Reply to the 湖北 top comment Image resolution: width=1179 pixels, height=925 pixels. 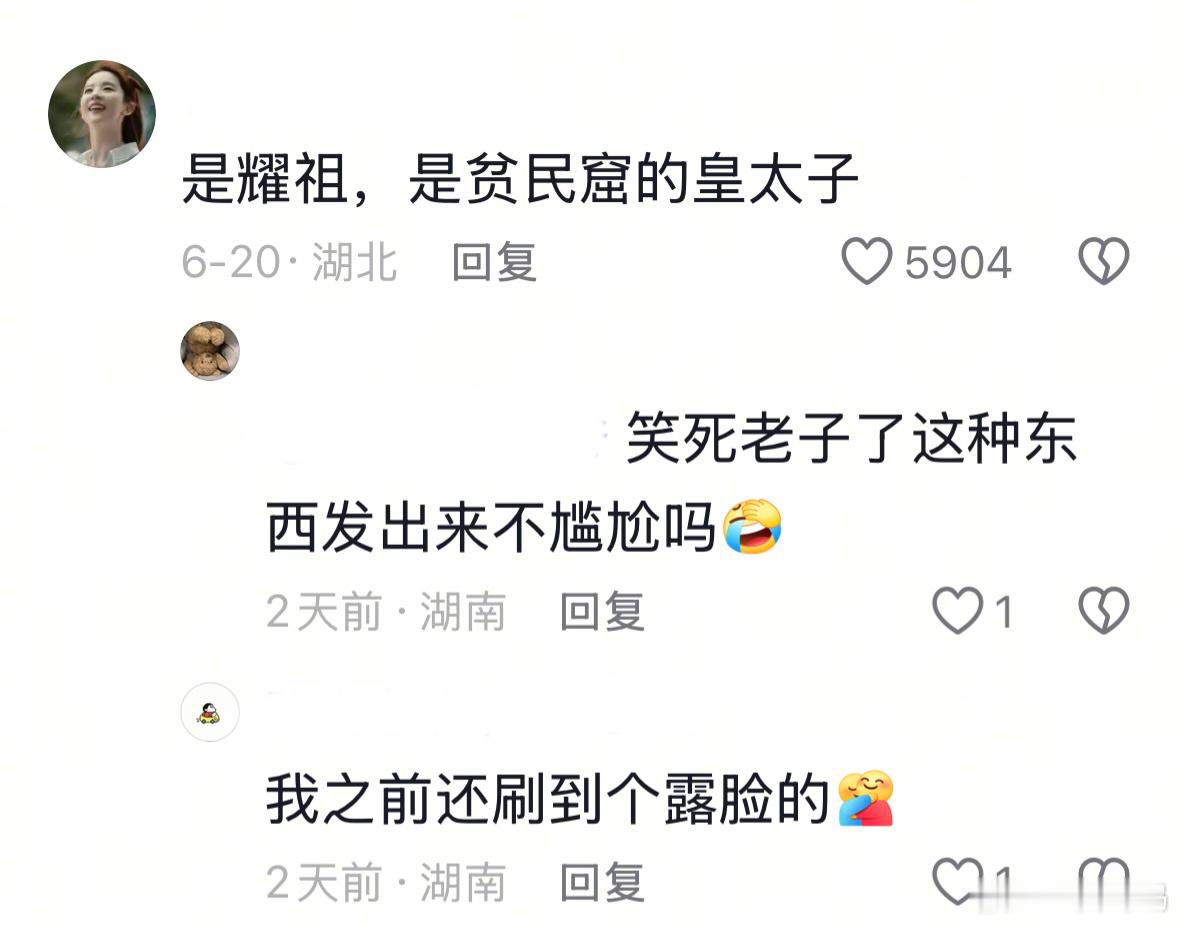pos(494,262)
